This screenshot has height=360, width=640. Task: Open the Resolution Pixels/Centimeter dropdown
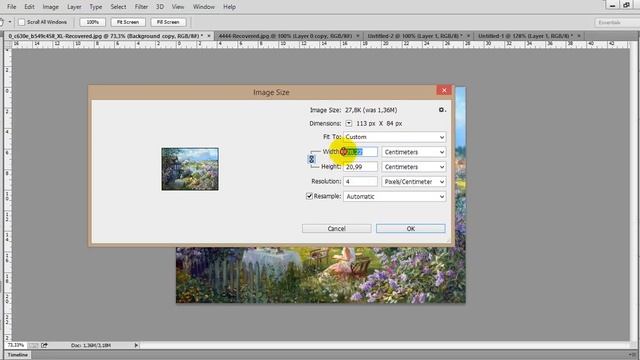coord(414,182)
